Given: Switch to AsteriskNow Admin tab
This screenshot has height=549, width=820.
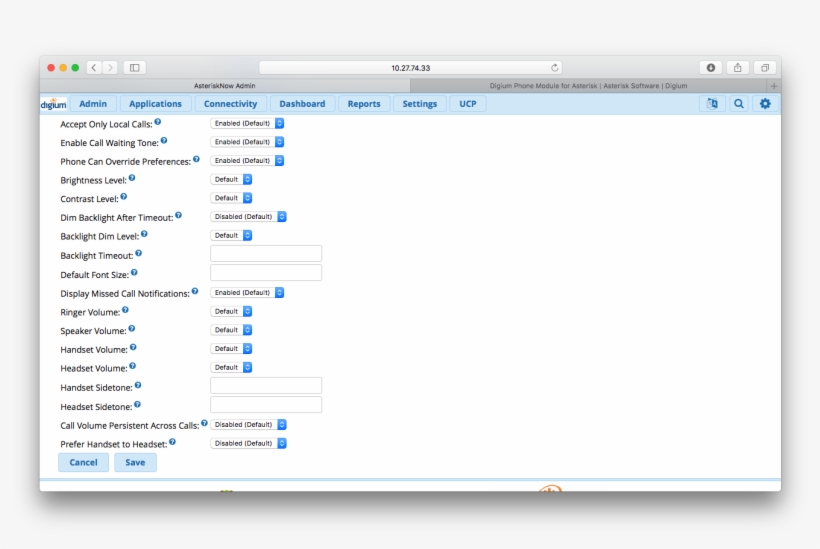Looking at the screenshot, I should pos(225,86).
